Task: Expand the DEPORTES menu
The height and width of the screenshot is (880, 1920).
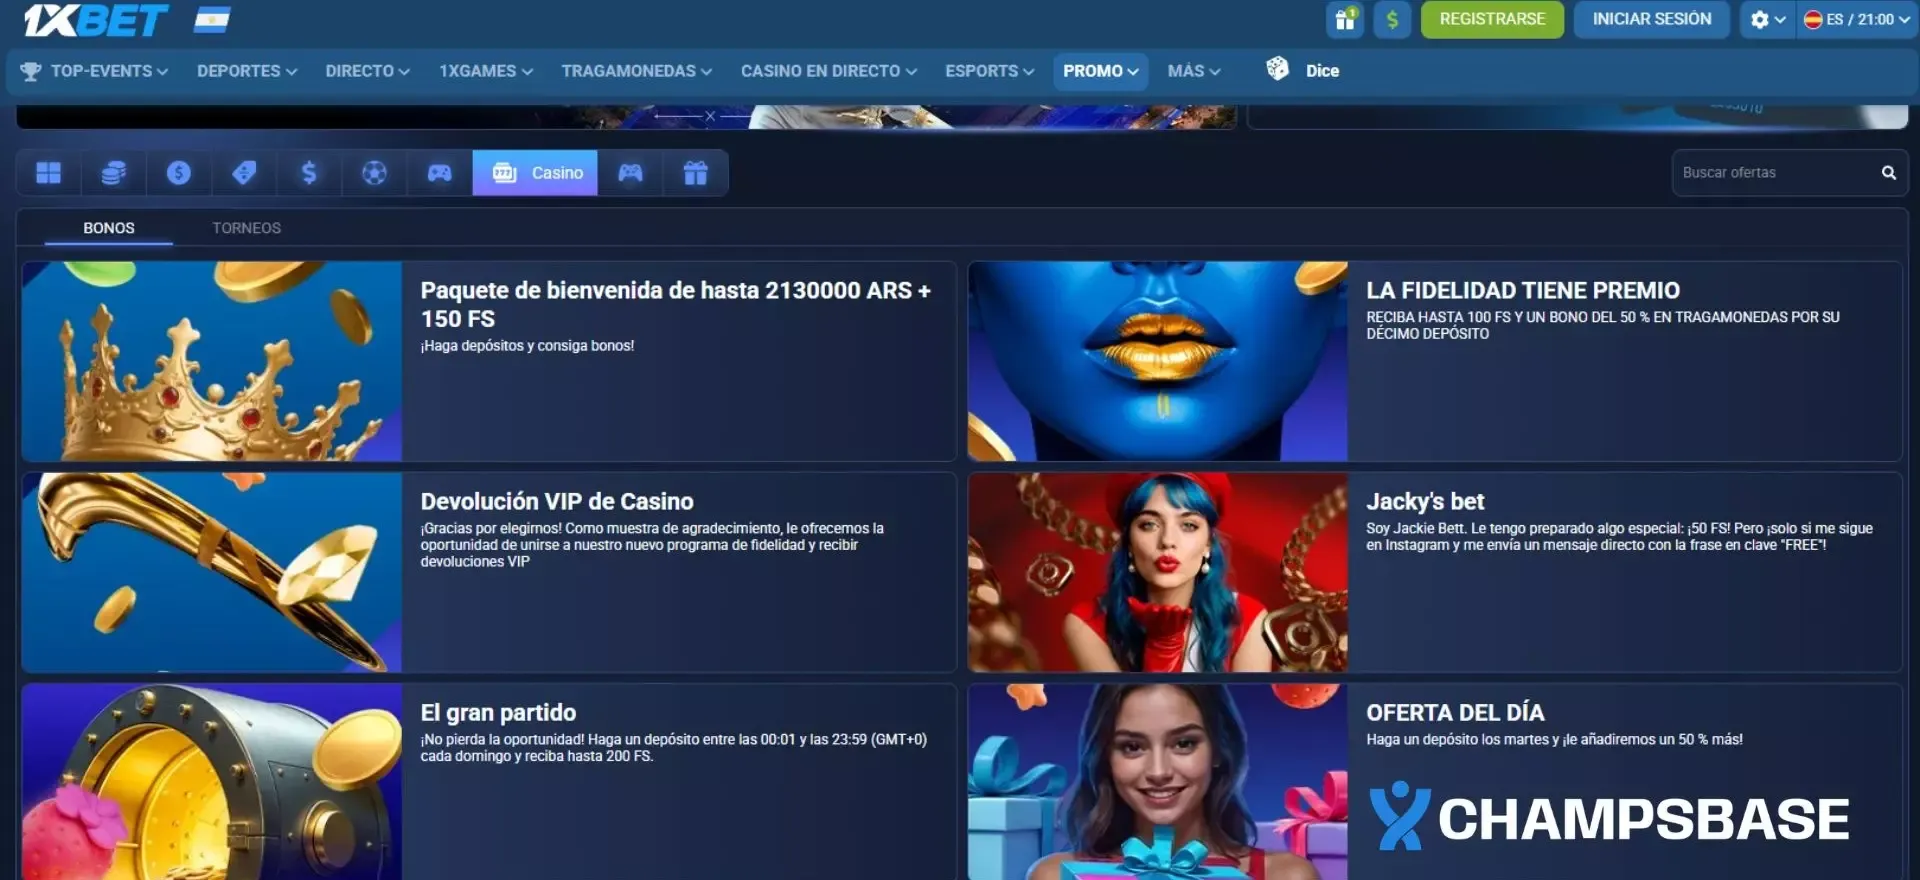Action: pos(247,71)
